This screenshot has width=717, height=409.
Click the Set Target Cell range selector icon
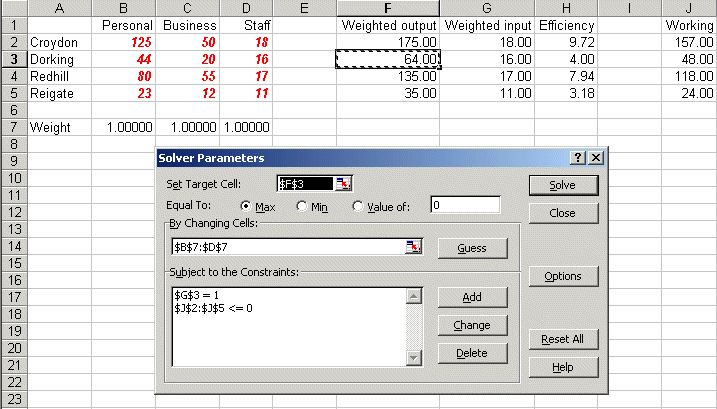coord(344,183)
